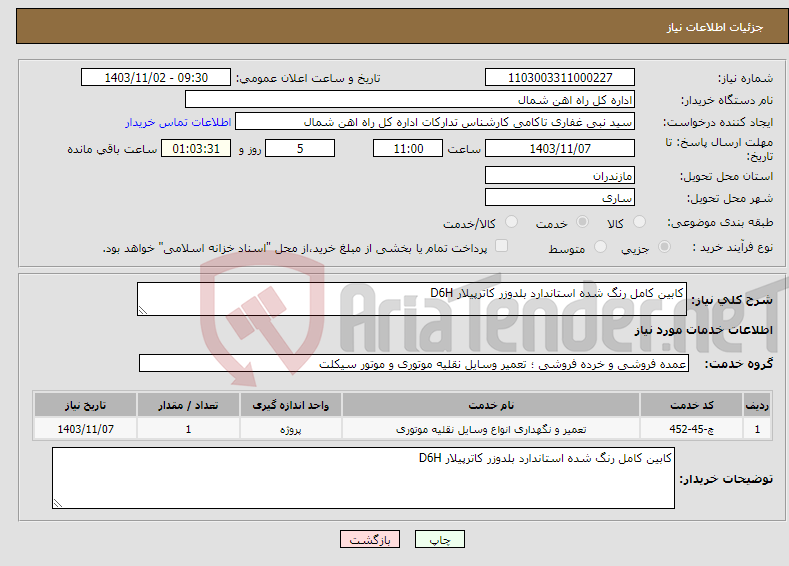Click the جزئیات اطلاعات نیاز header title
Image resolution: width=789 pixels, height=566 pixels.
(715, 27)
